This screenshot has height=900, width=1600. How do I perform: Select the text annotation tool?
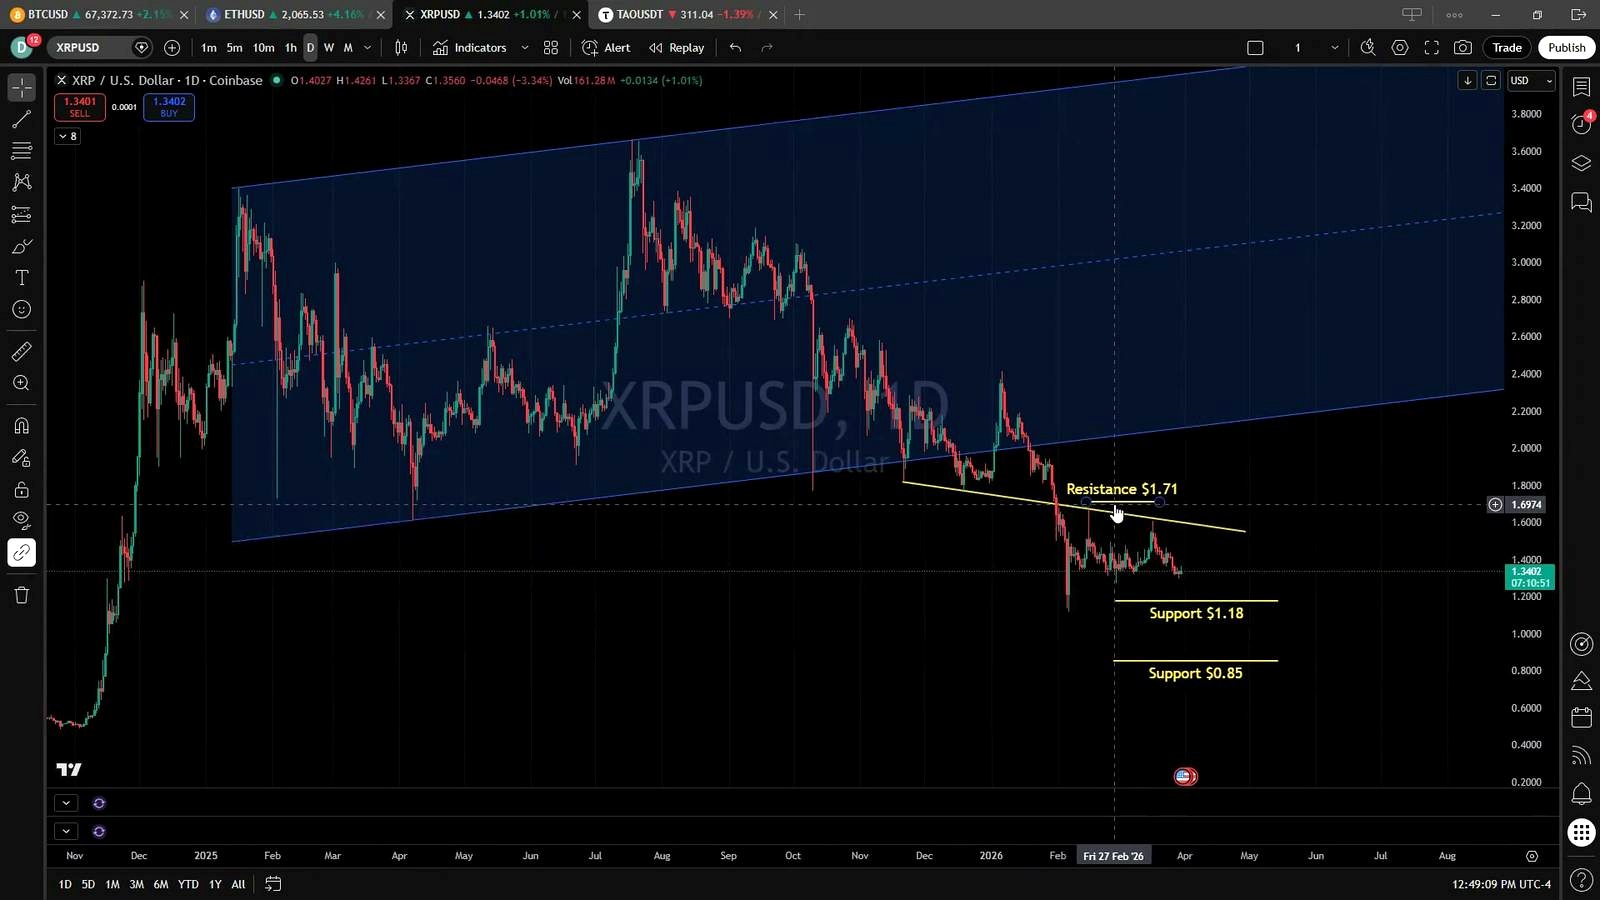click(x=21, y=278)
